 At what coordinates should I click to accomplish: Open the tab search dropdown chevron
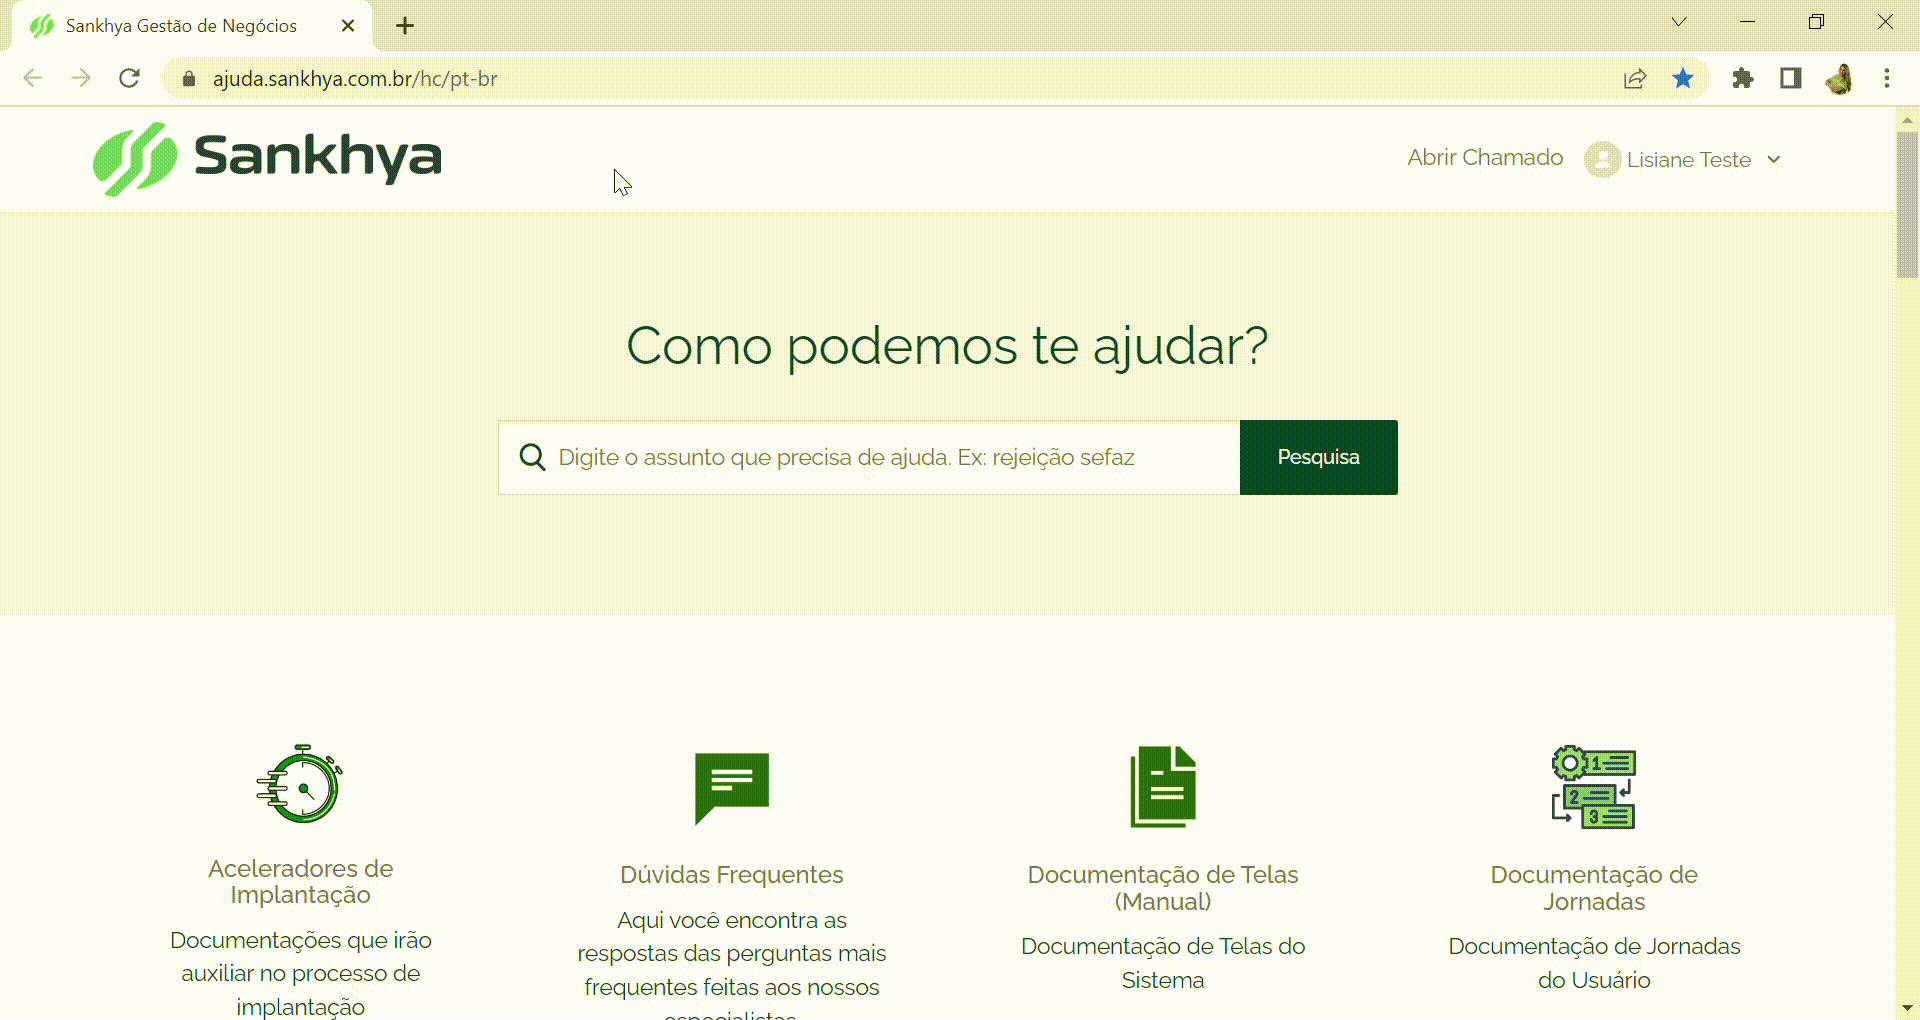[1679, 22]
